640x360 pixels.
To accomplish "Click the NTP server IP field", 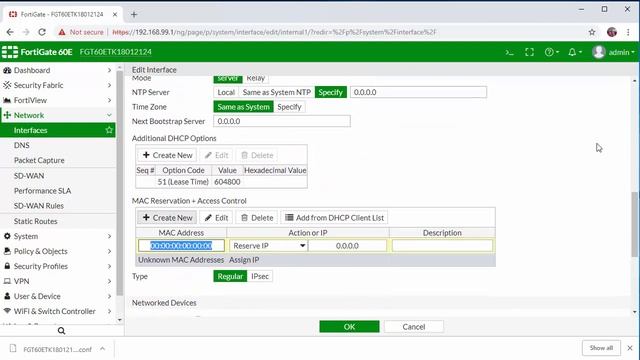I will coord(418,92).
